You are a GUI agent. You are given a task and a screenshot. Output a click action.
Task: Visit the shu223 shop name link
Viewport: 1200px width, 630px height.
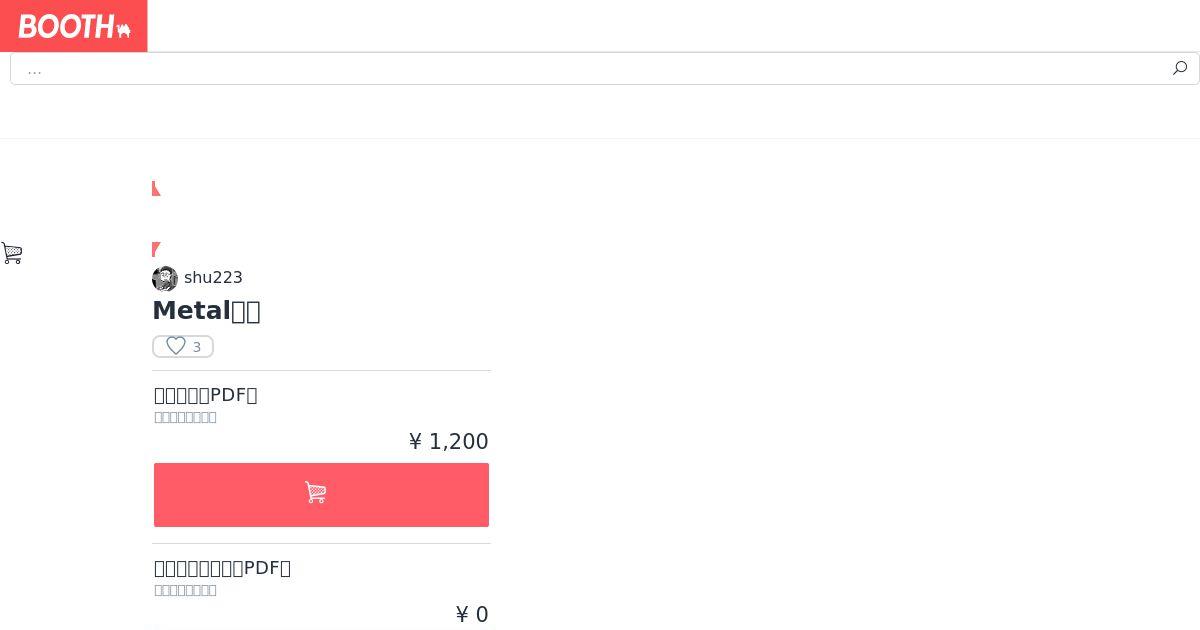click(213, 278)
